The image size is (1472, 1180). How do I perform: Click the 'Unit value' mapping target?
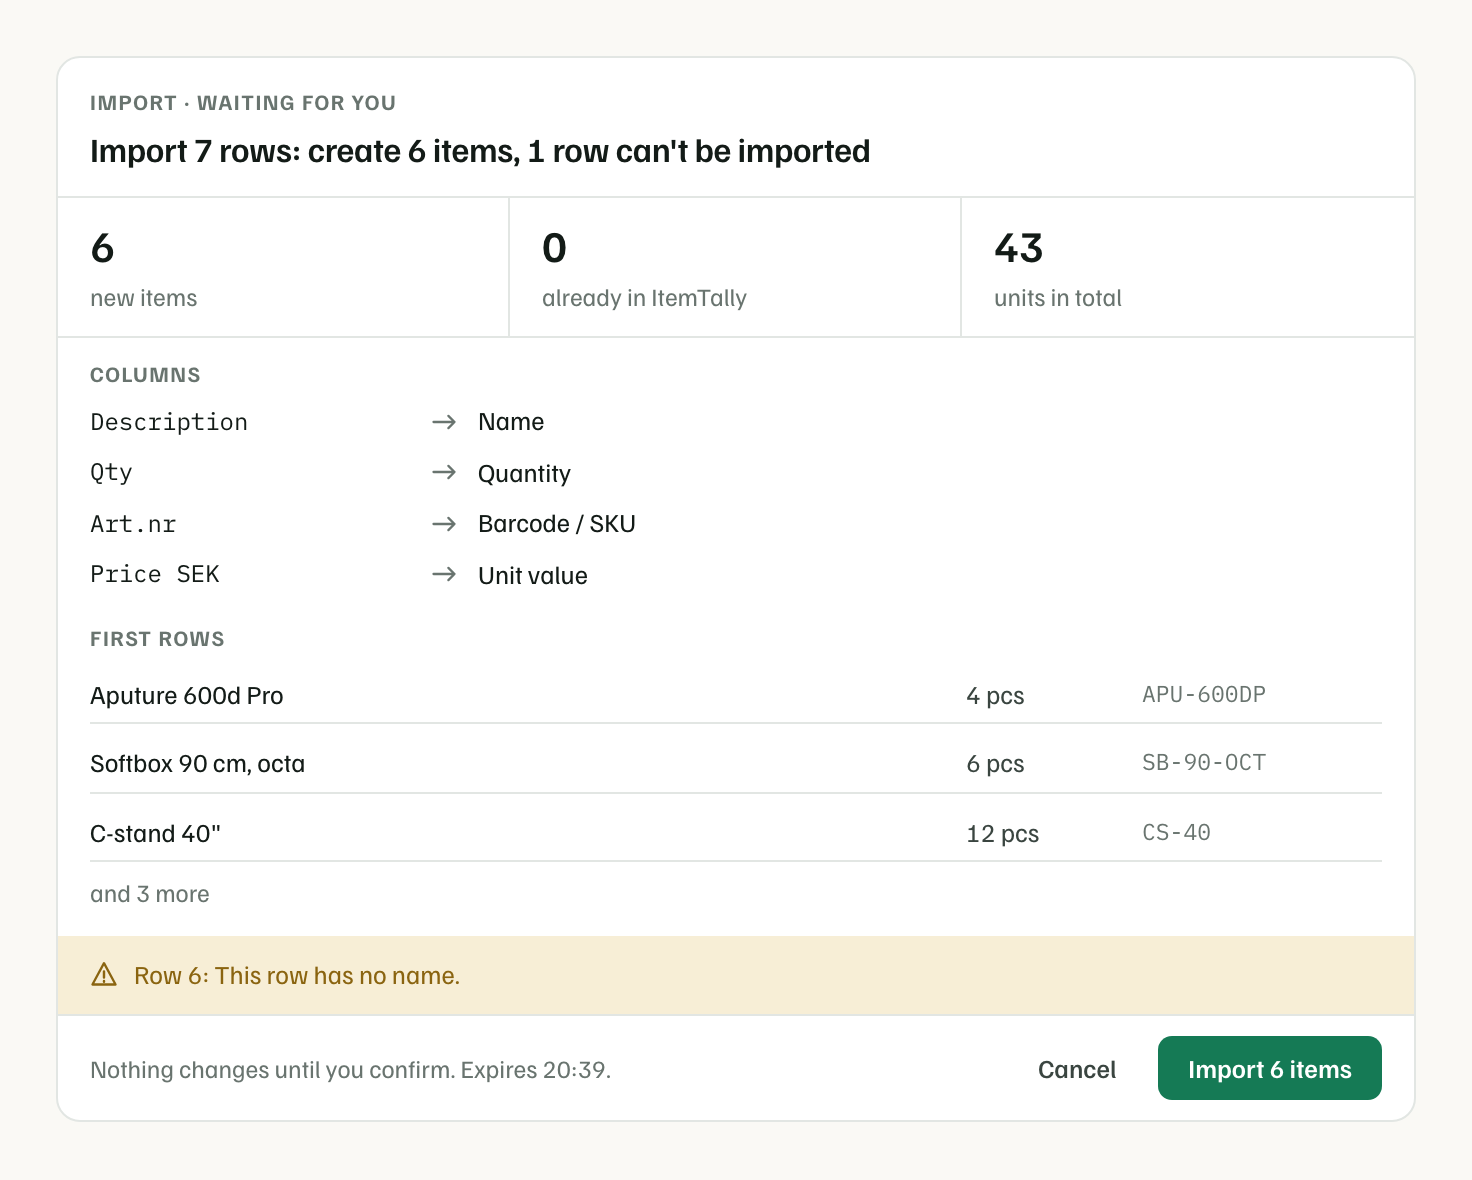click(533, 575)
